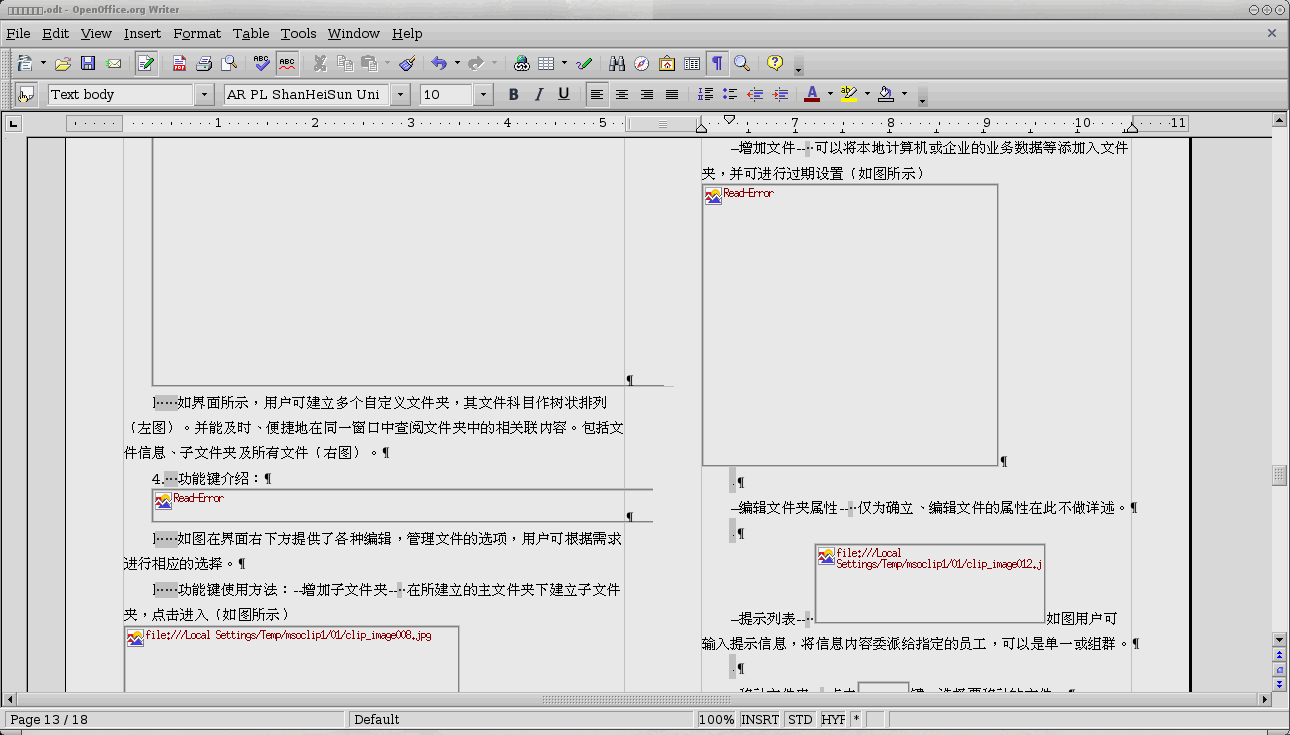Open the Table menu
Image resolution: width=1290 pixels, height=735 pixels.
(x=251, y=33)
